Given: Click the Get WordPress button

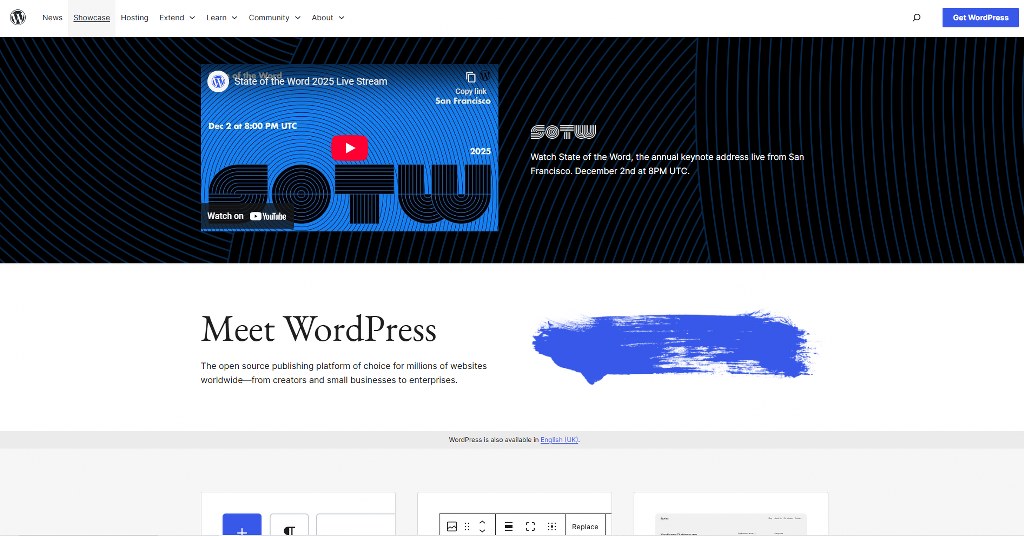Looking at the screenshot, I should pos(980,18).
